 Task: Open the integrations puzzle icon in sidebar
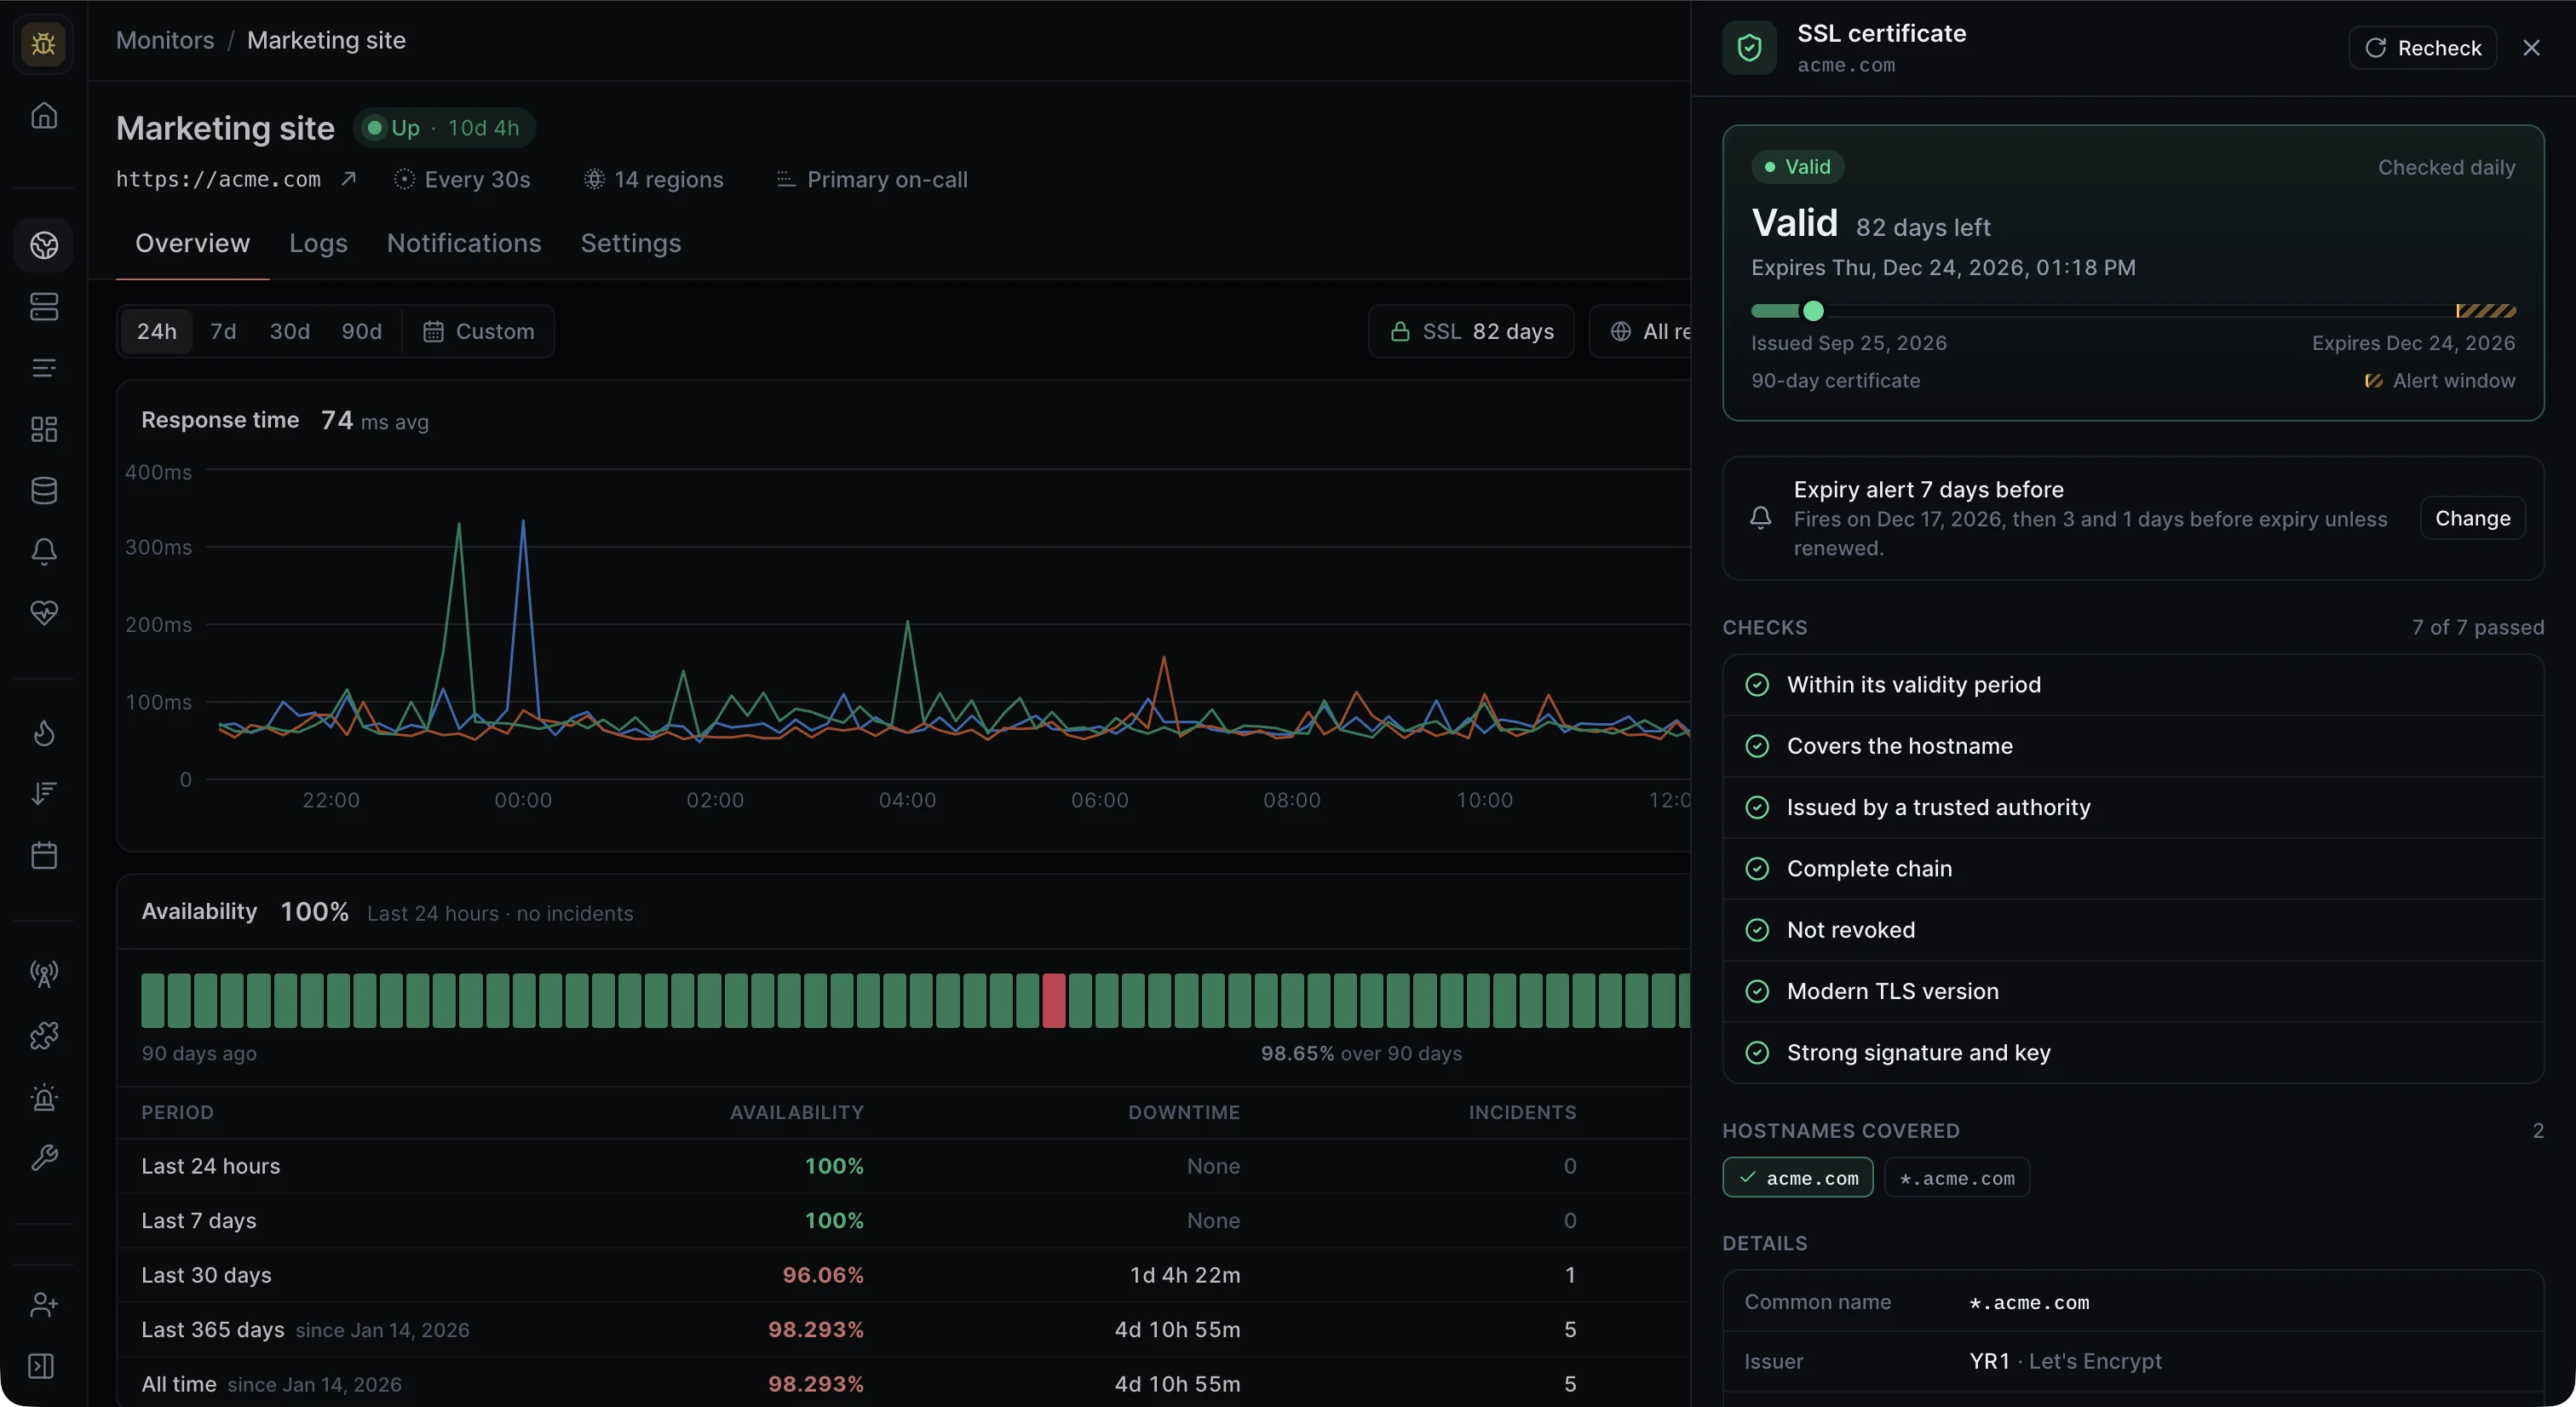tap(44, 1035)
